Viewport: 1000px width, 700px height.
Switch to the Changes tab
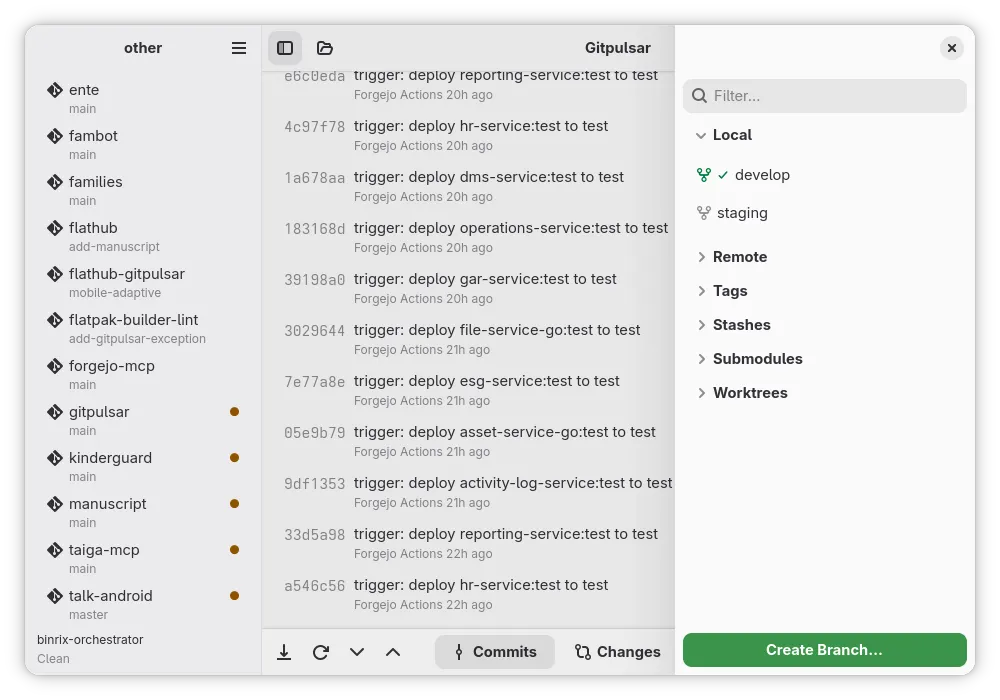tap(617, 652)
